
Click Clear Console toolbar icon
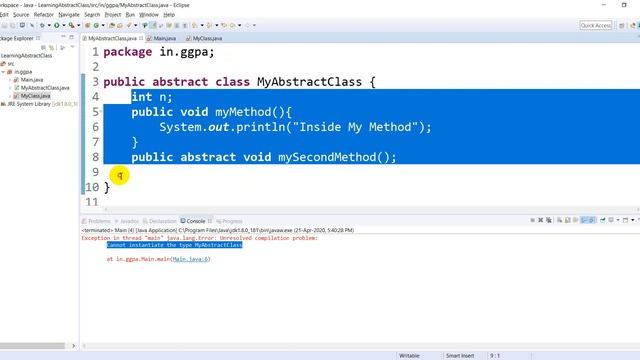[560, 220]
